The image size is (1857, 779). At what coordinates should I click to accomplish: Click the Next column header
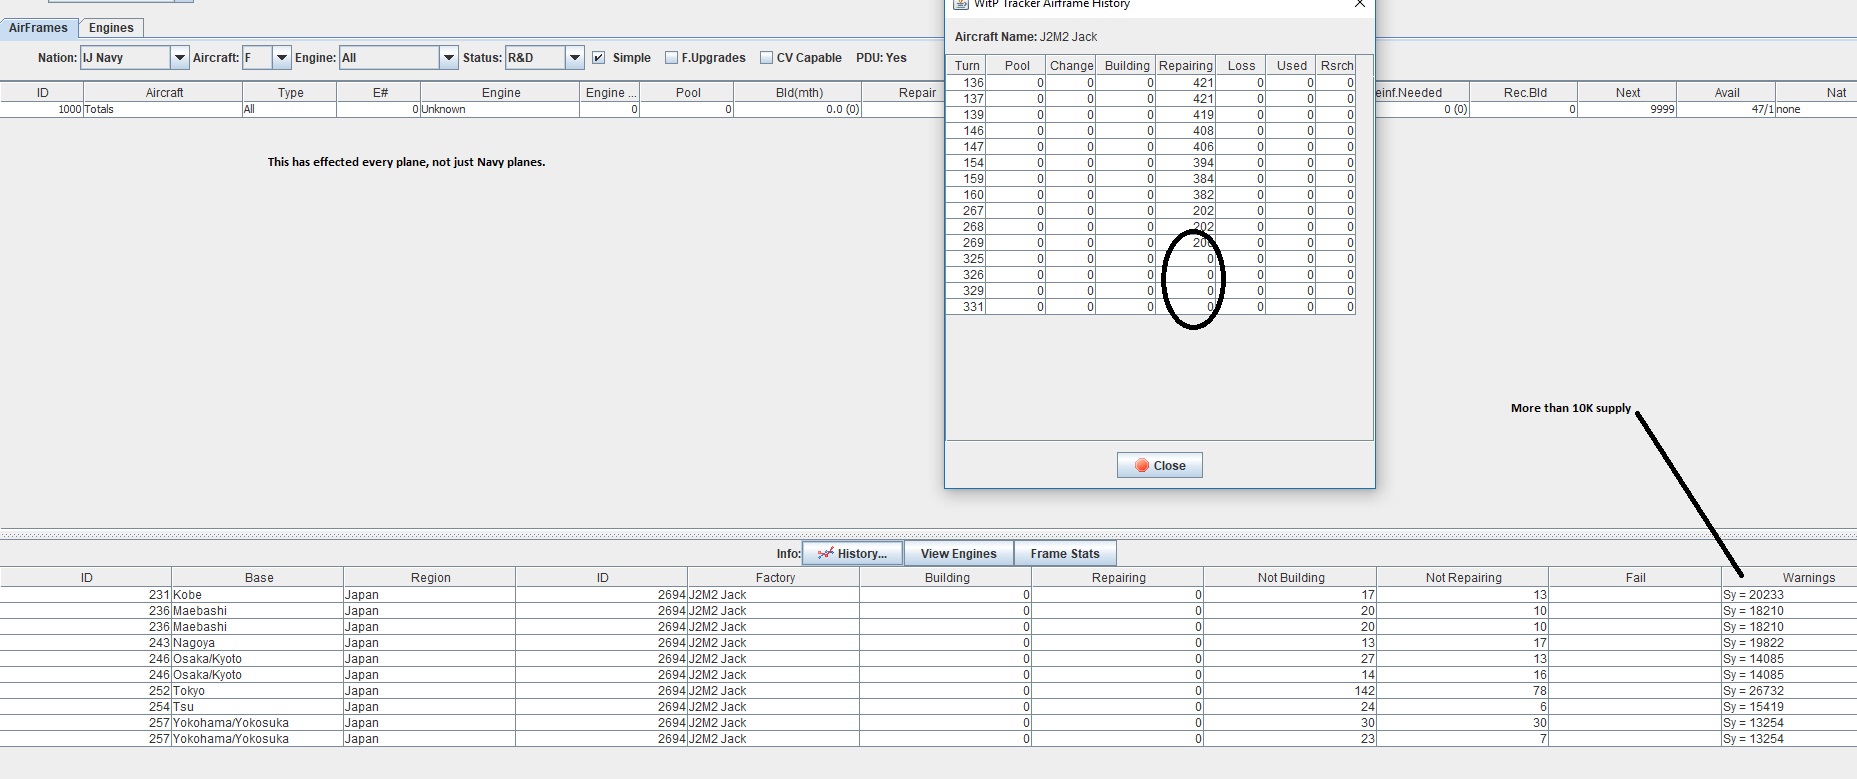pos(1627,92)
